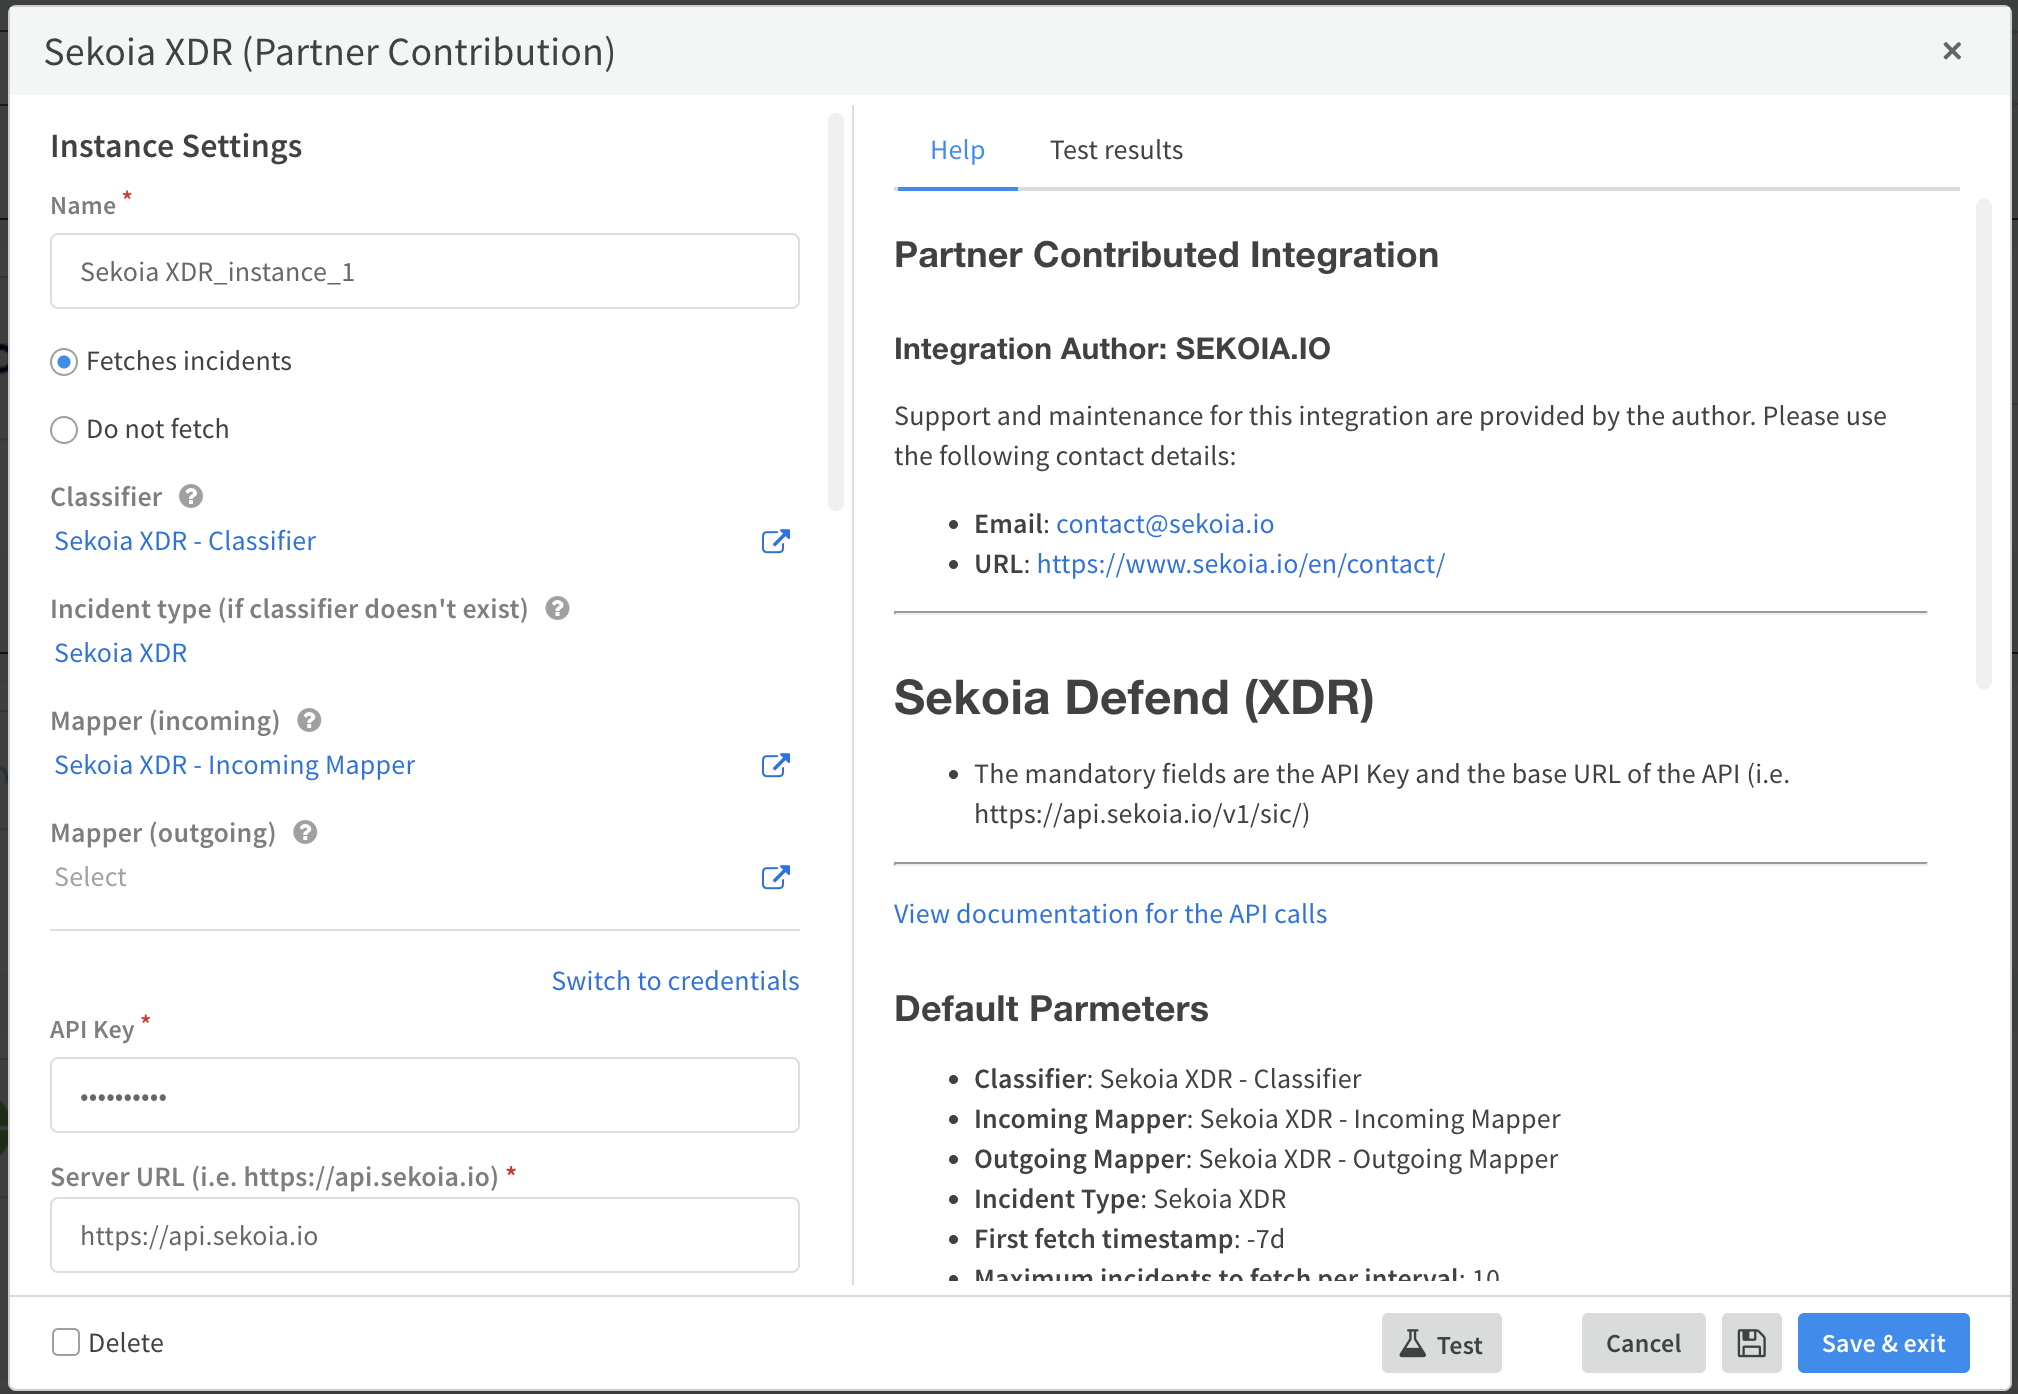Click Incident type help question icon
2018x1394 pixels.
(x=557, y=608)
